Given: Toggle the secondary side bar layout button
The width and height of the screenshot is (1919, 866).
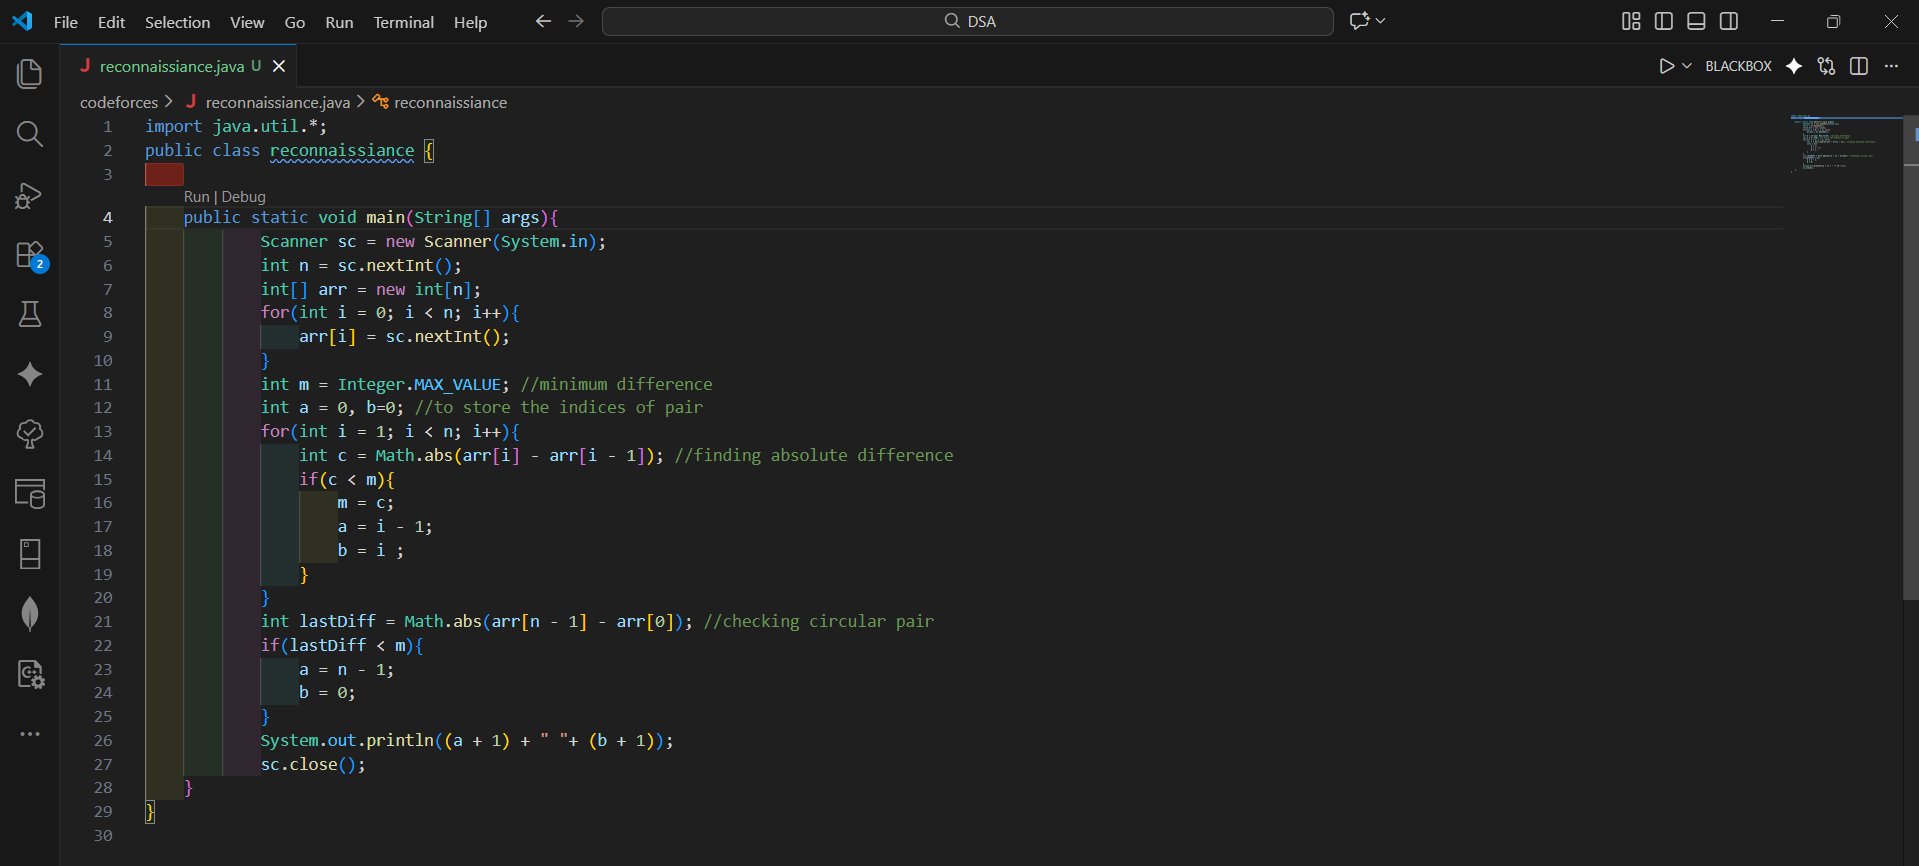Looking at the screenshot, I should coord(1729,21).
